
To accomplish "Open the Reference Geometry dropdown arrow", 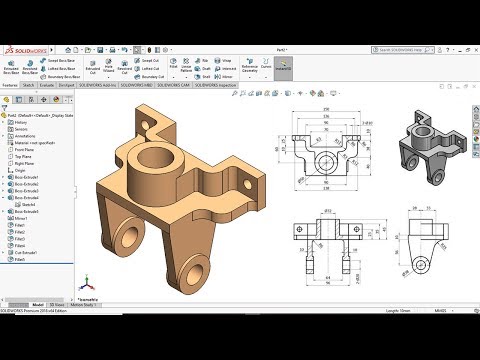I will tap(250, 77).
